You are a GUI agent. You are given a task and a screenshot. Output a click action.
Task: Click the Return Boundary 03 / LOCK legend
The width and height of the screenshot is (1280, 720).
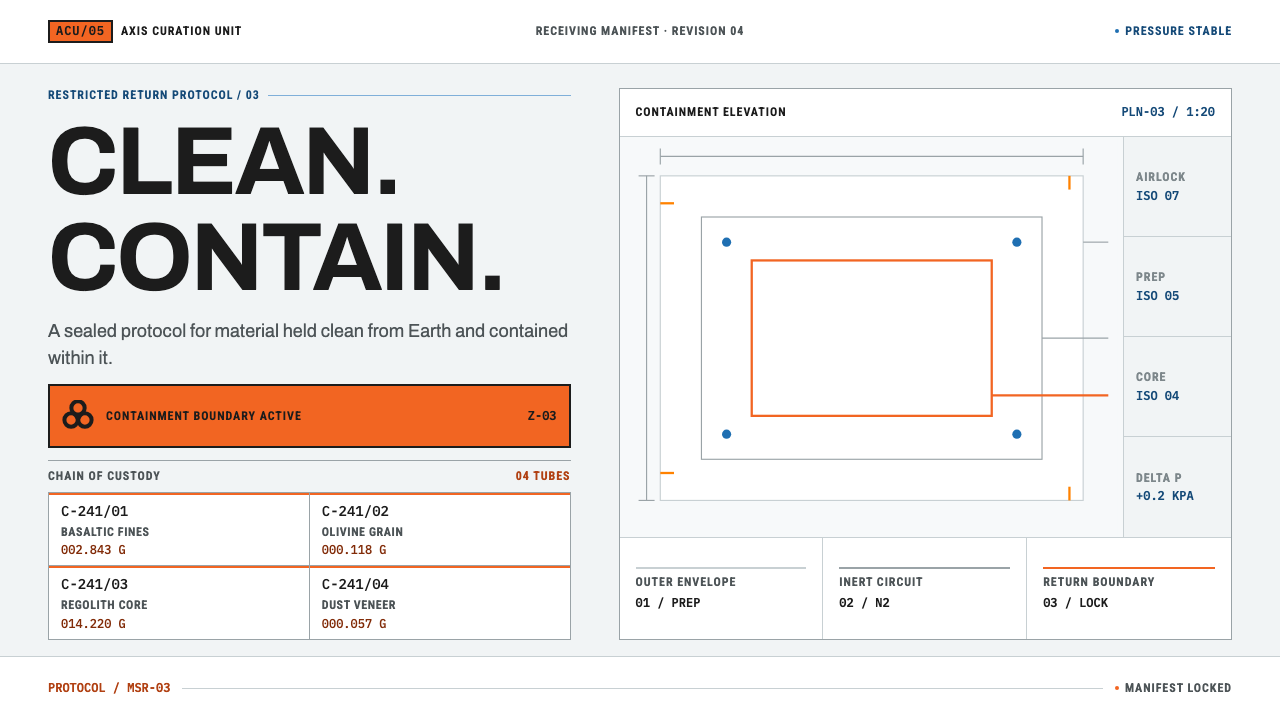[1129, 588]
